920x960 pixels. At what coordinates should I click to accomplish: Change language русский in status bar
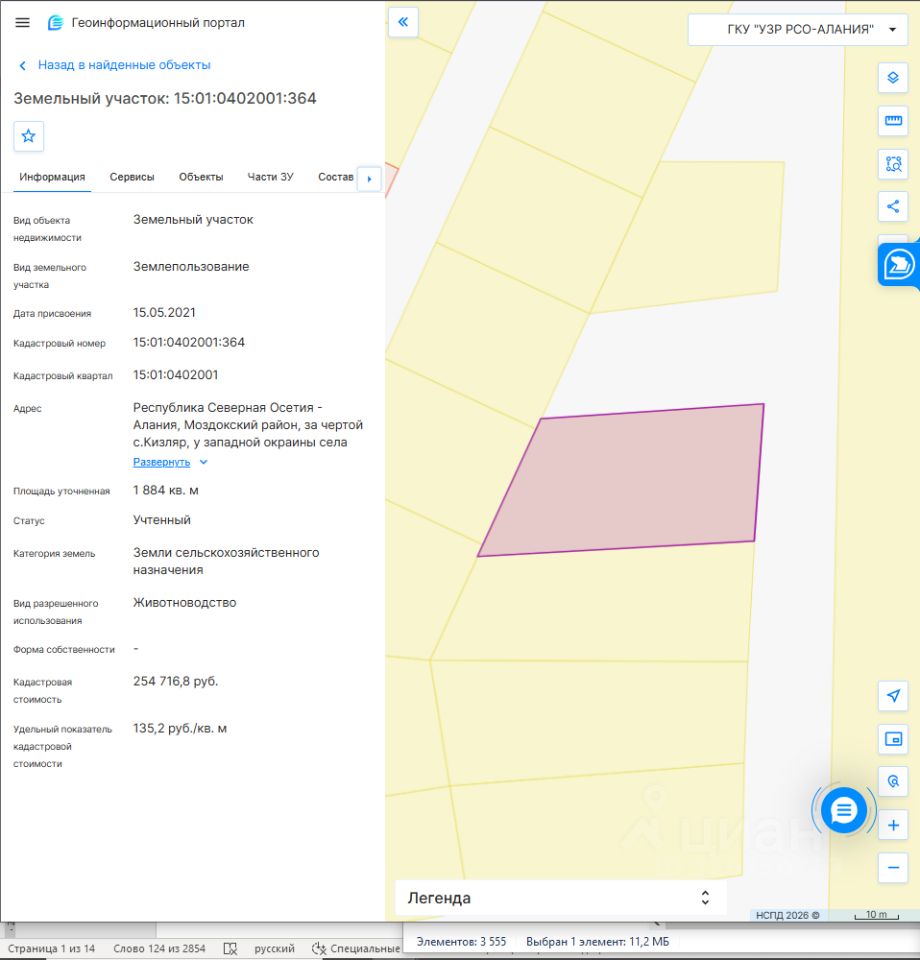[x=274, y=948]
